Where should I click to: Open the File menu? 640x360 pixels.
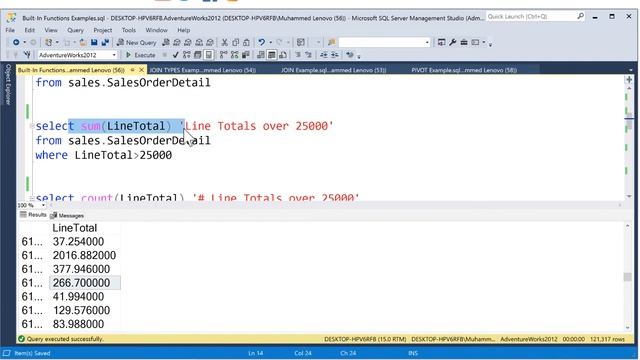pyautogui.click(x=10, y=30)
